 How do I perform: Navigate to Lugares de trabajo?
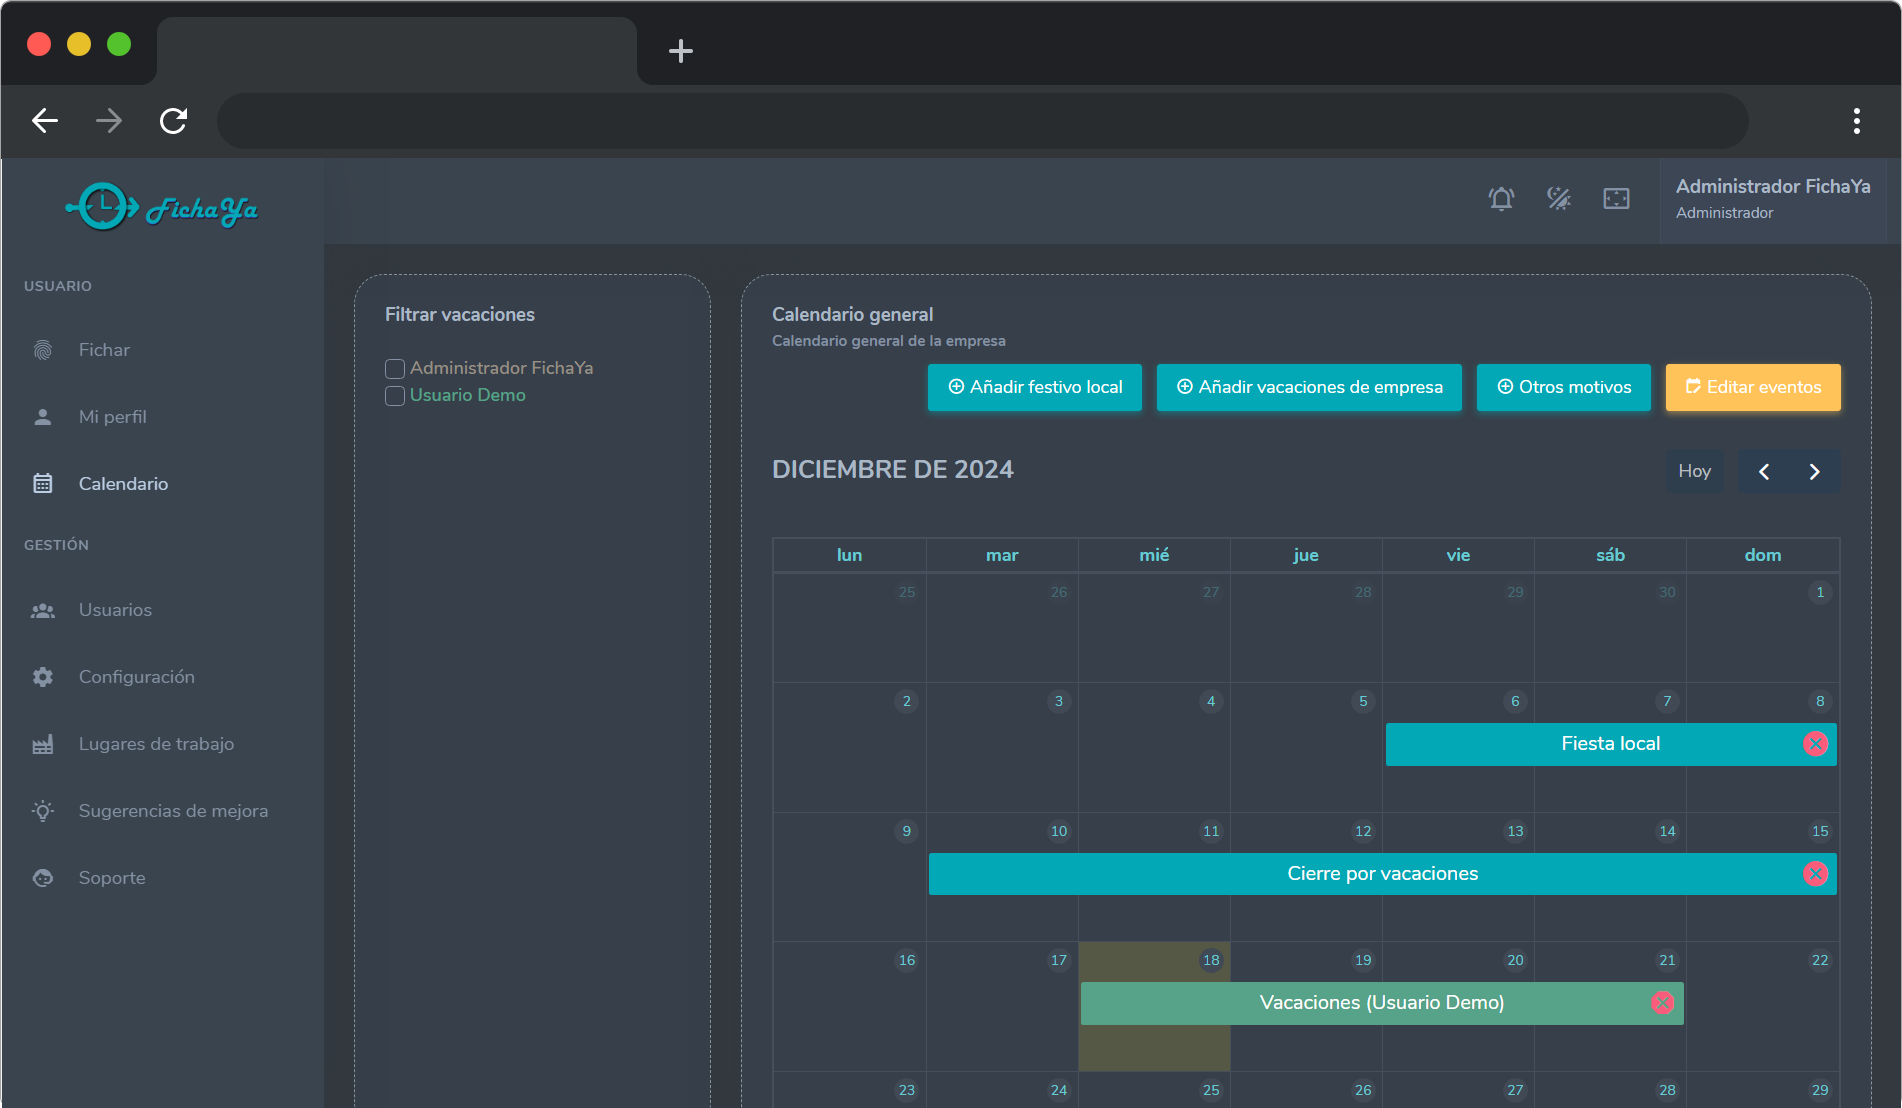click(156, 744)
